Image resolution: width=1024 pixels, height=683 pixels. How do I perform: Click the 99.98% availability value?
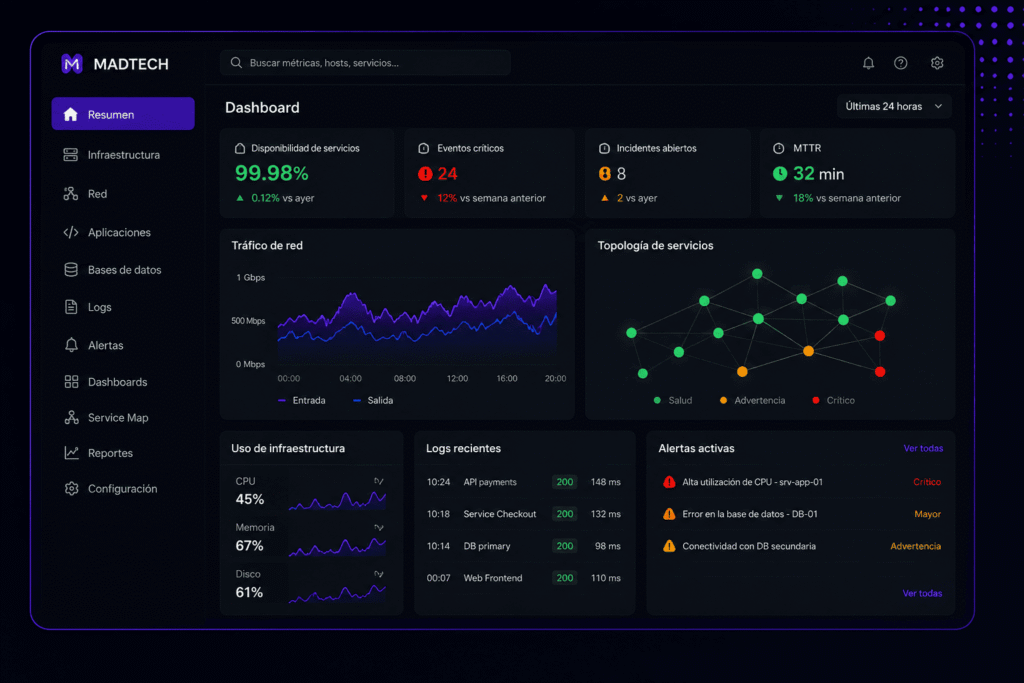pos(272,173)
